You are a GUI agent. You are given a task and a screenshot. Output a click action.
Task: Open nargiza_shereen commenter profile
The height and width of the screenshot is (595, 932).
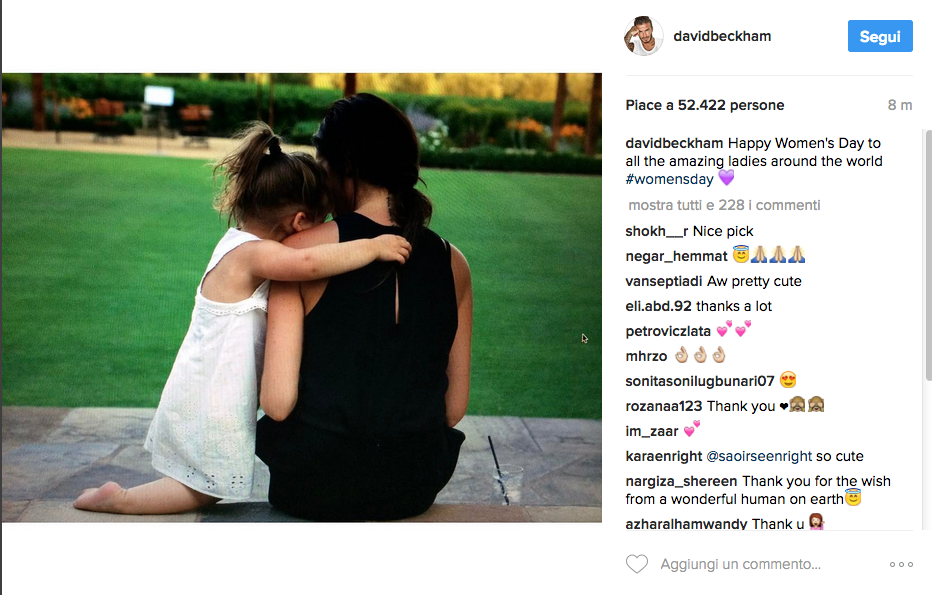[681, 481]
